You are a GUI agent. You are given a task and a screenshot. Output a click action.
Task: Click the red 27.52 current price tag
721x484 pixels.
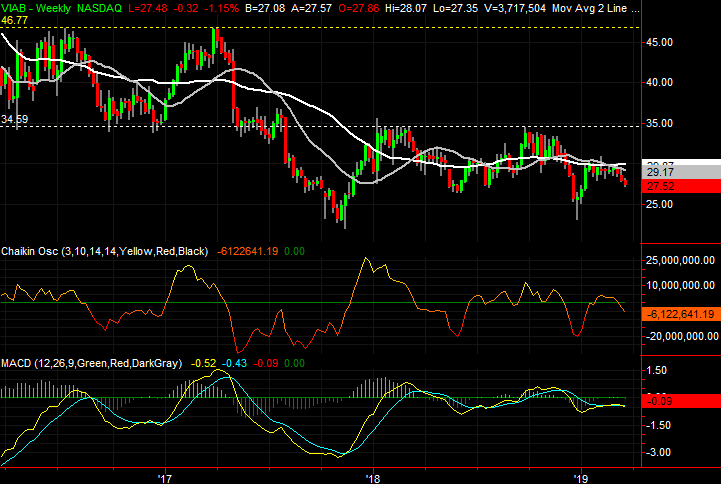click(657, 186)
